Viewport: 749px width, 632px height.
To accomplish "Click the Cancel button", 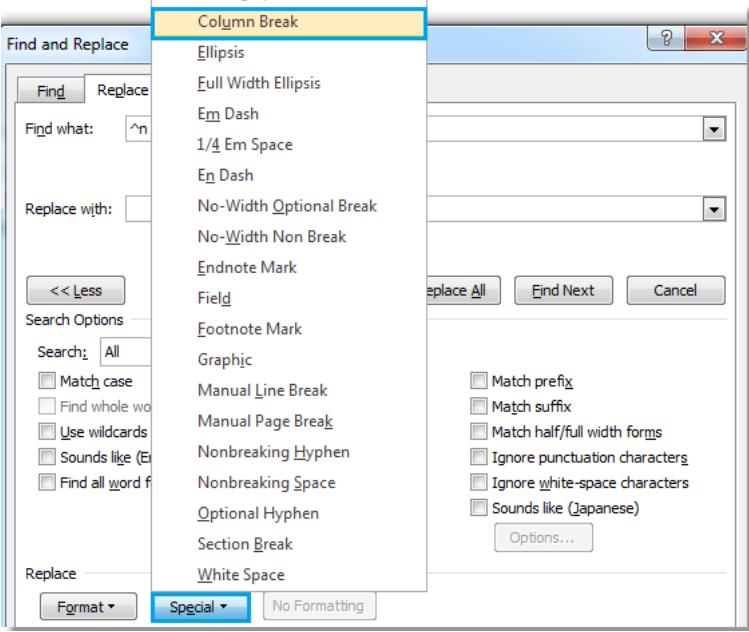I will click(x=675, y=290).
